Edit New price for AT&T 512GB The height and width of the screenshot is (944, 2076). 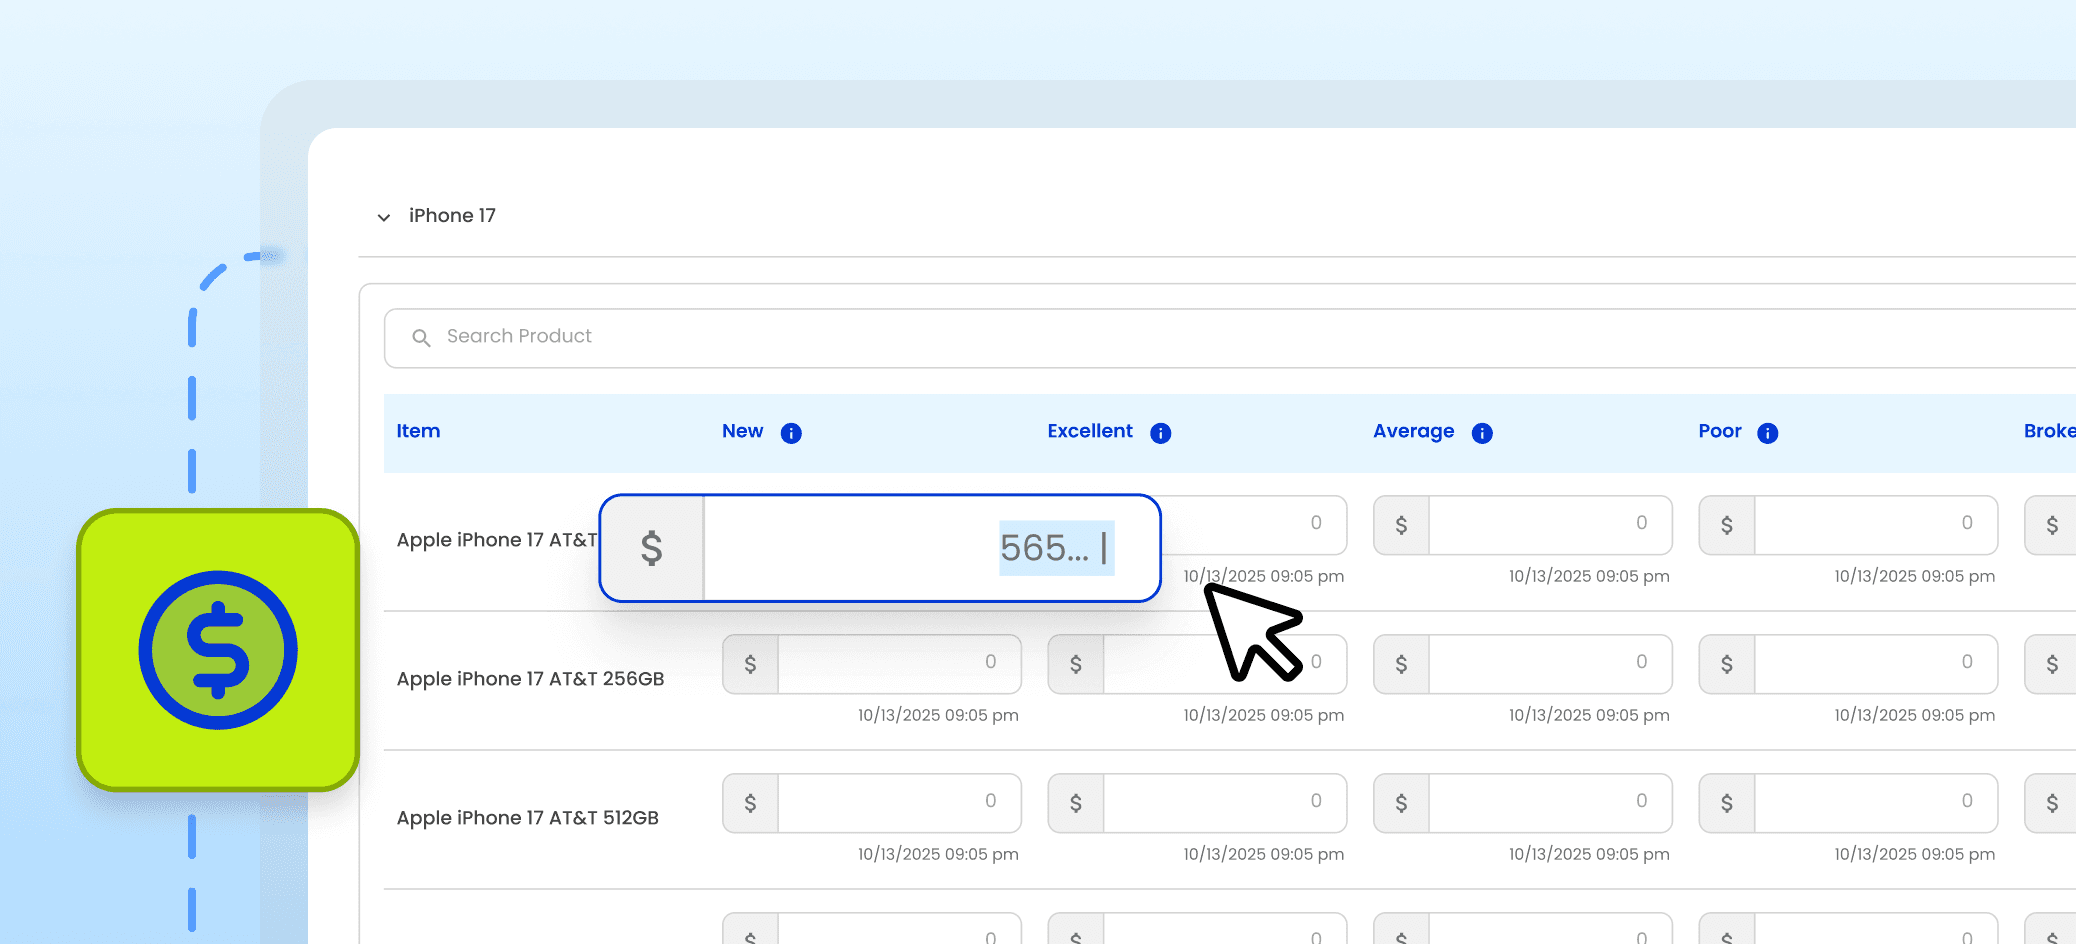pyautogui.click(x=872, y=803)
